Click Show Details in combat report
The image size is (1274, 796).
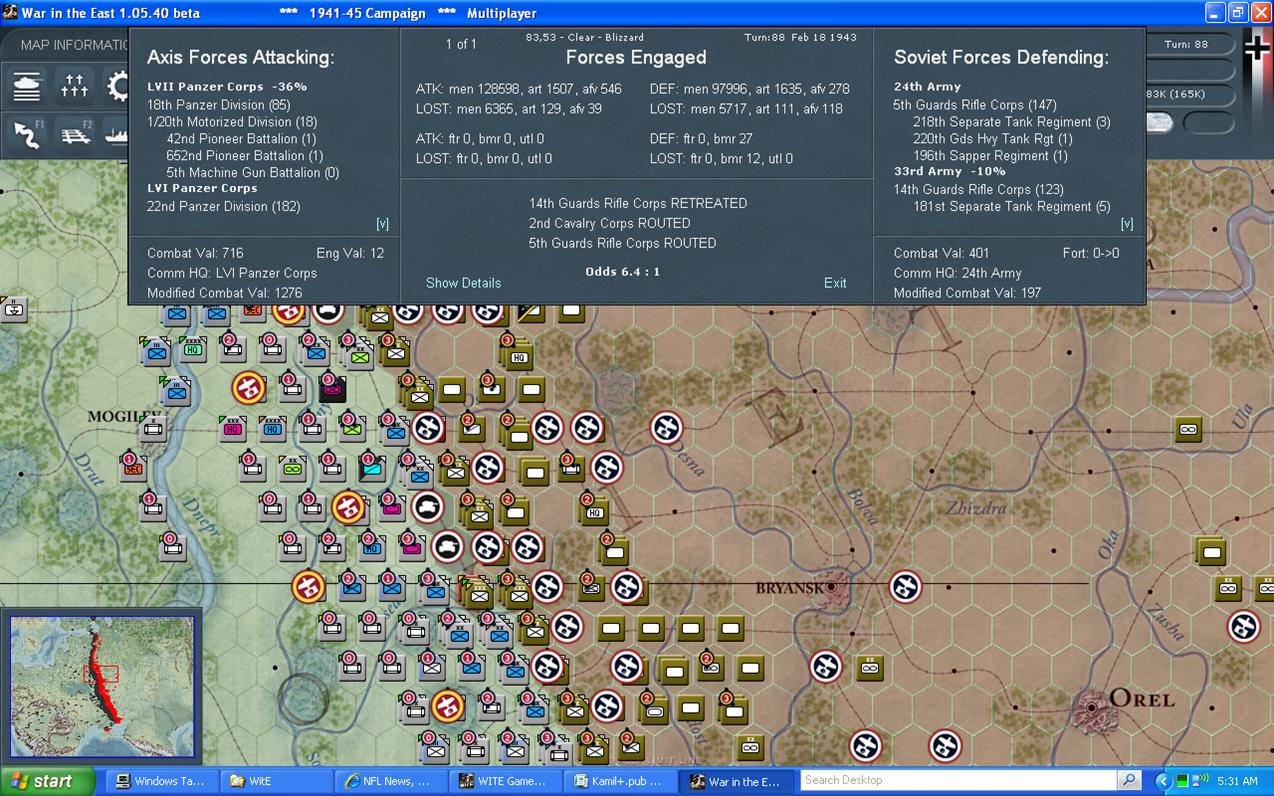pos(463,283)
